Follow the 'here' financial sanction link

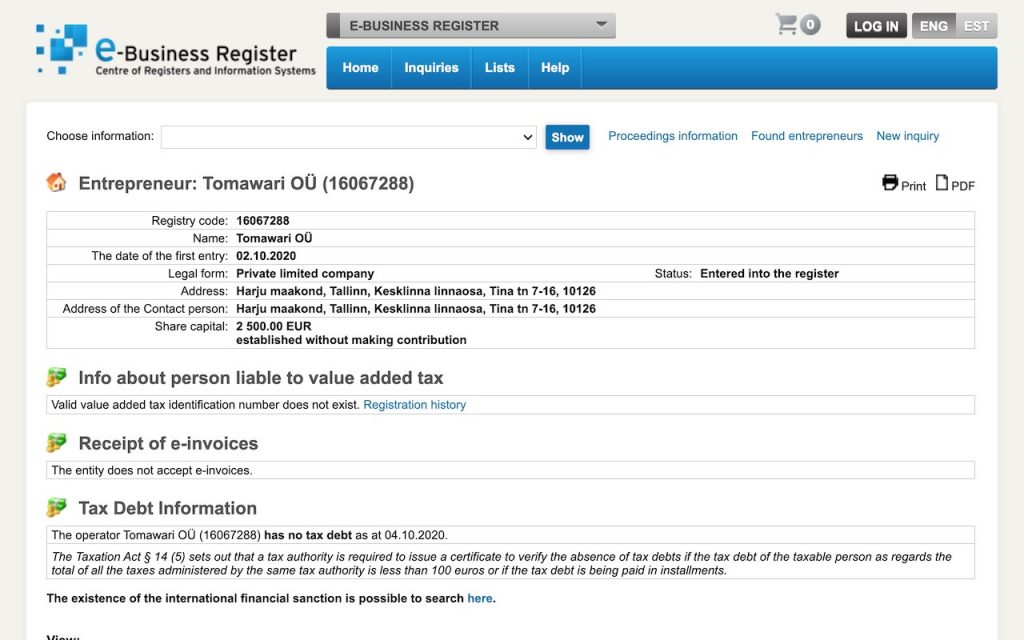pyautogui.click(x=480, y=598)
